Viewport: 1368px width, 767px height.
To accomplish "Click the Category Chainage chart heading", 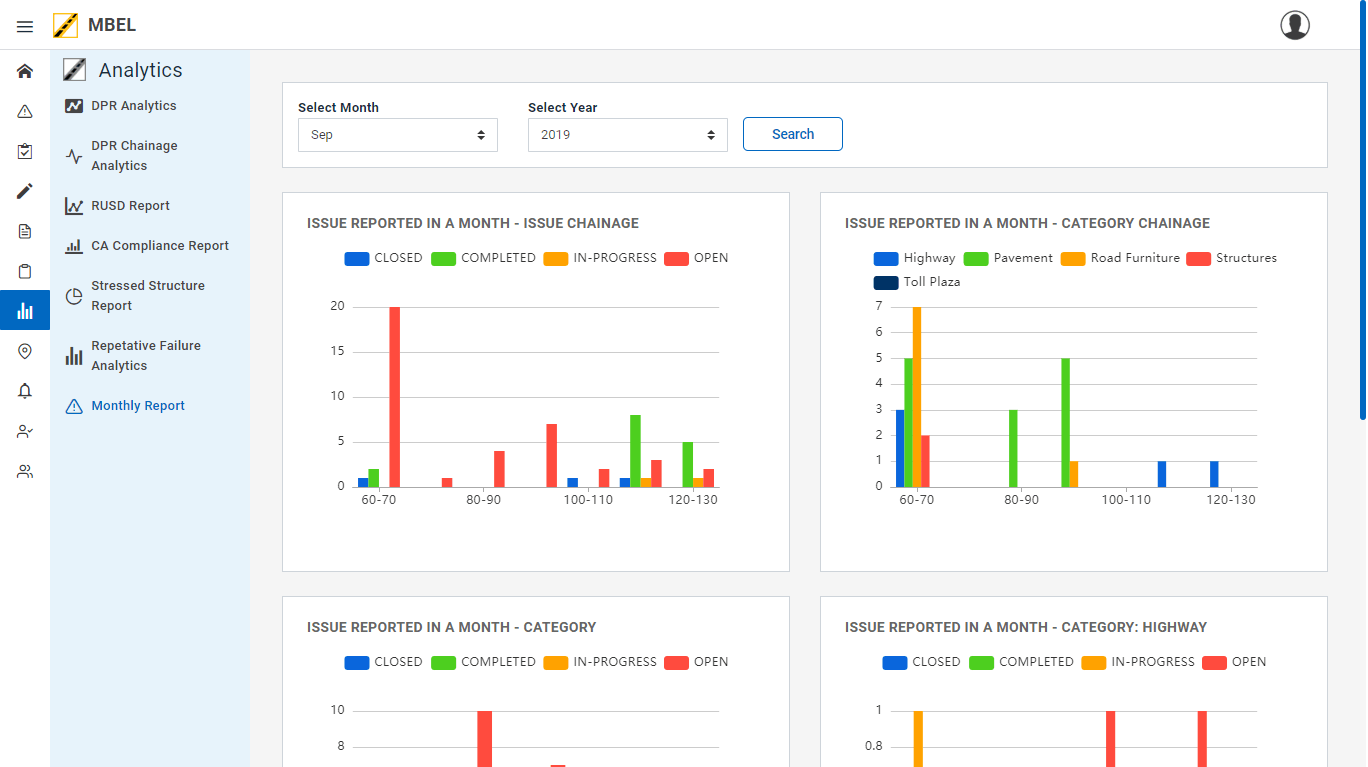I will click(1028, 223).
